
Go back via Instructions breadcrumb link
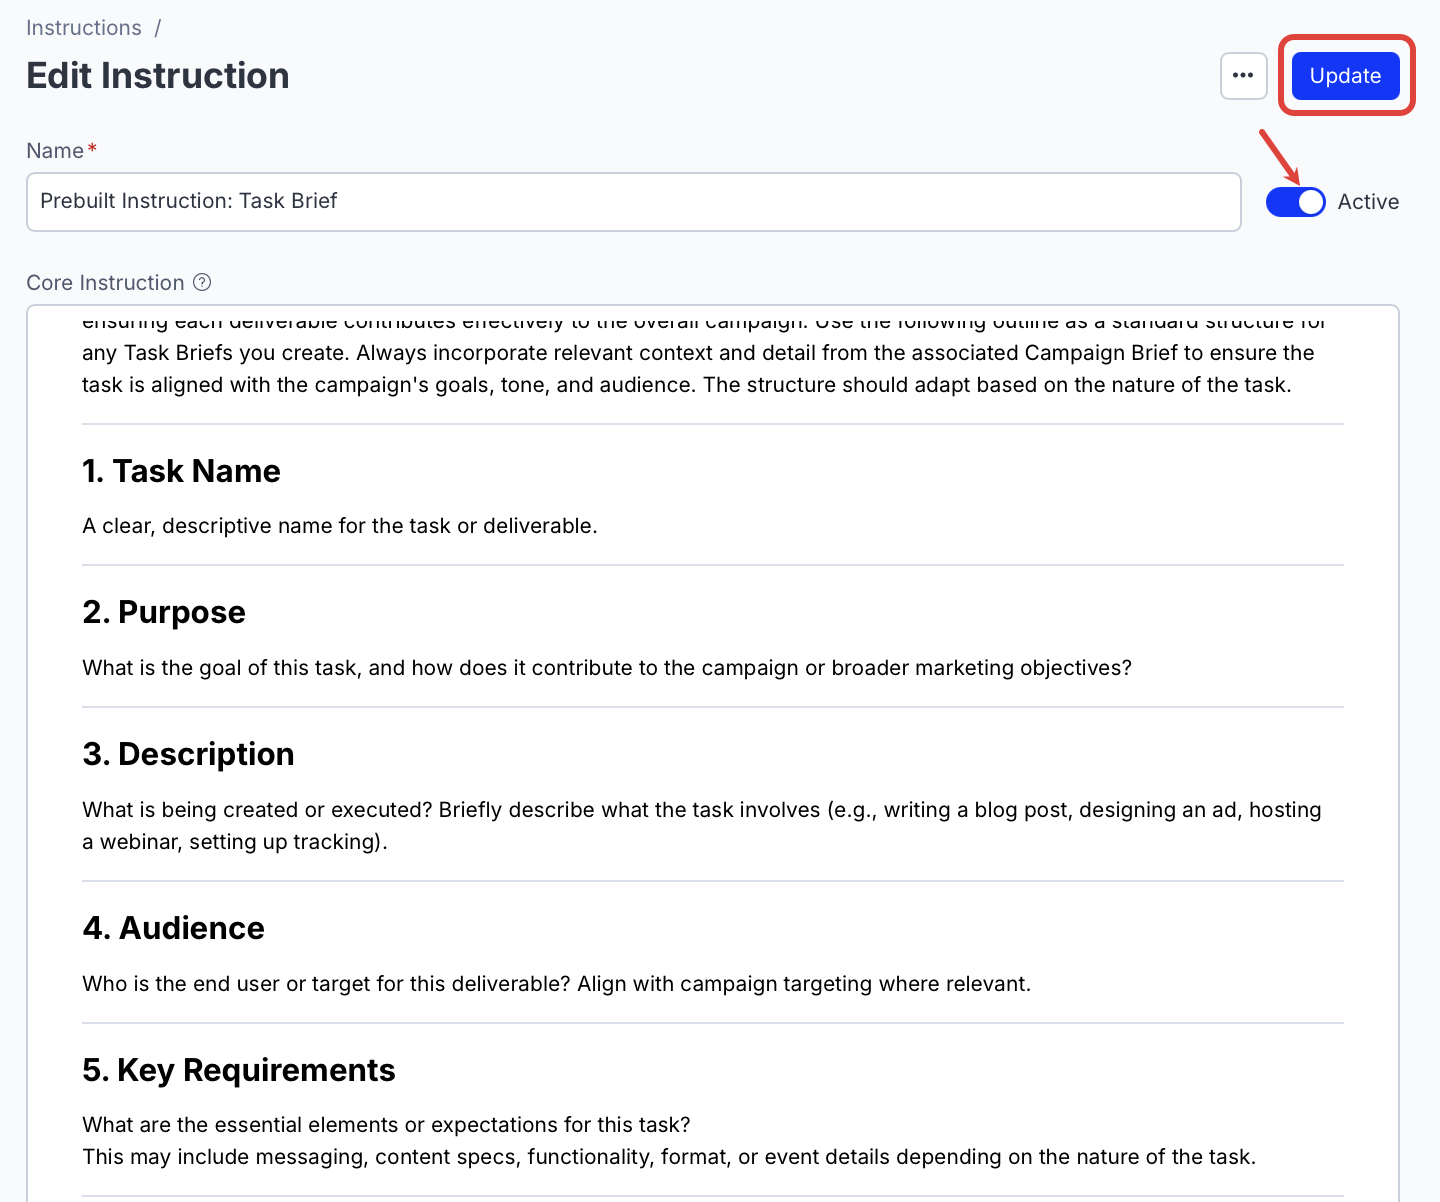[x=84, y=28]
